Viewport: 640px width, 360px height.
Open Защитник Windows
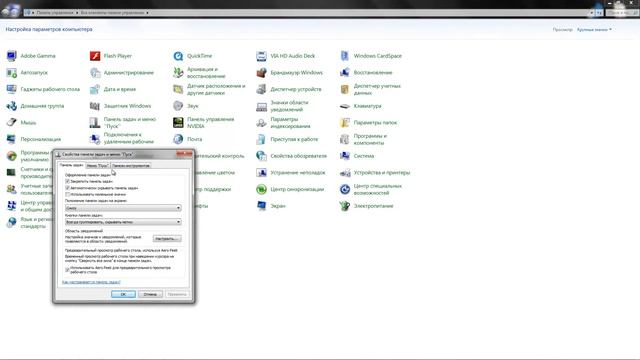point(120,106)
